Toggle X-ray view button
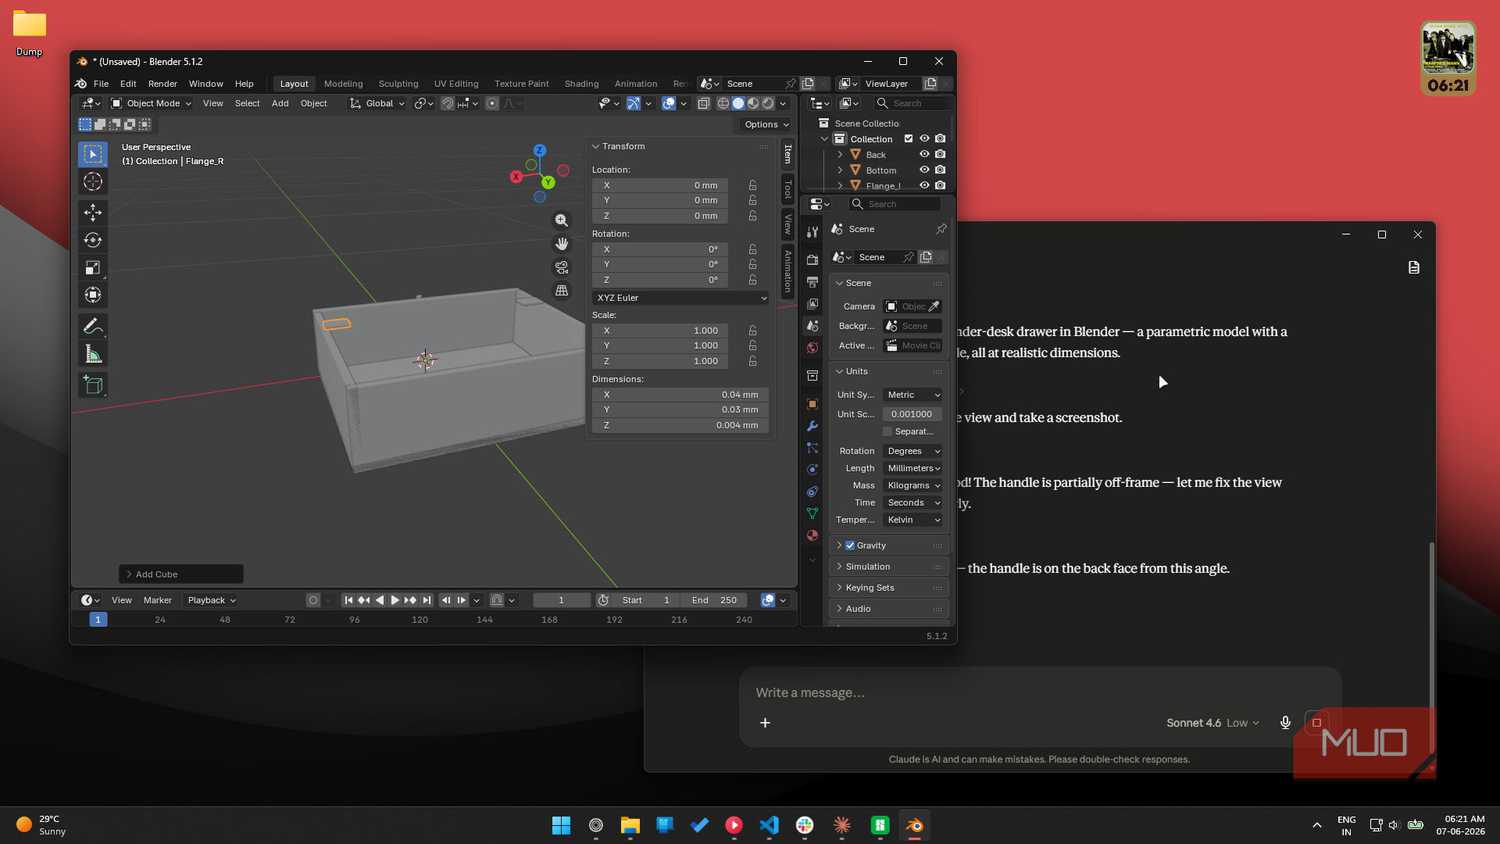1500x844 pixels. click(704, 103)
